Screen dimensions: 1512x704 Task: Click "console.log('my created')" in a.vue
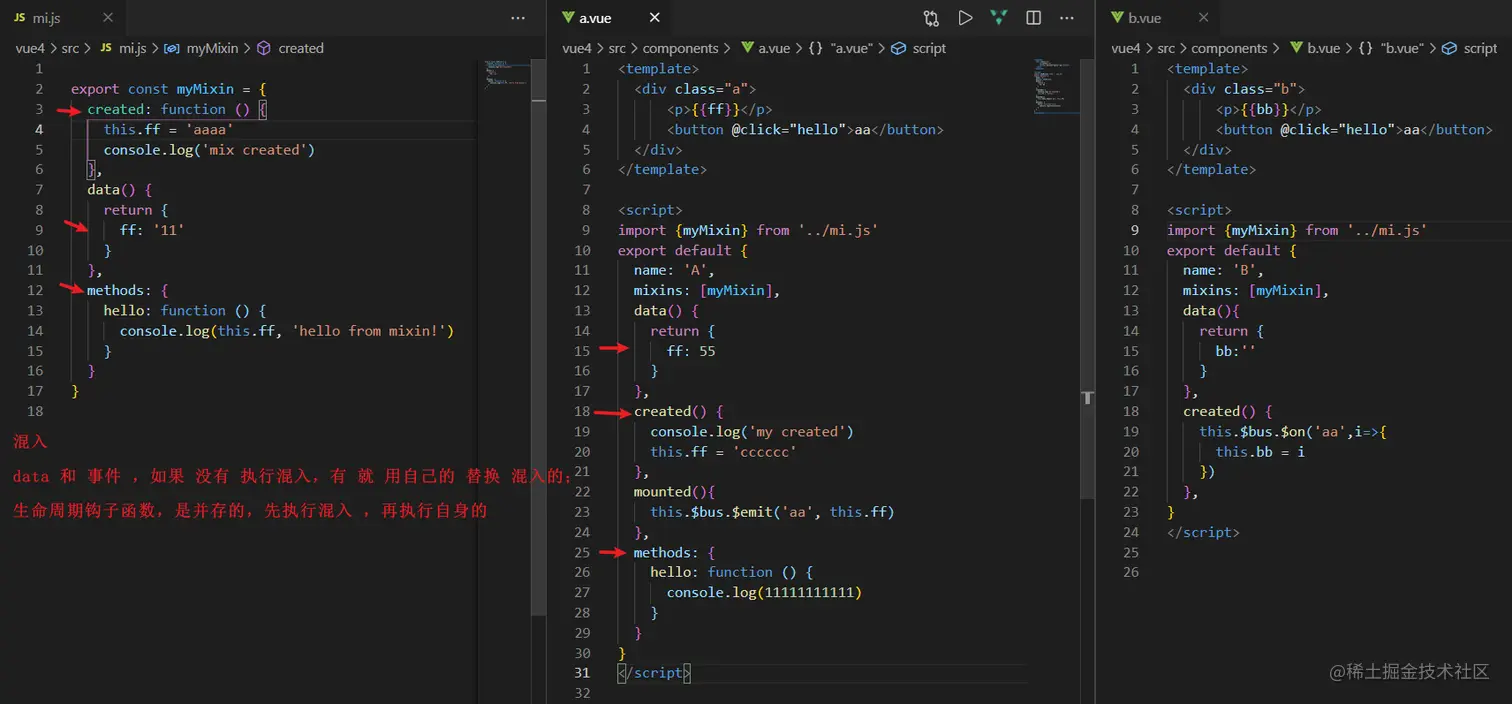point(752,432)
